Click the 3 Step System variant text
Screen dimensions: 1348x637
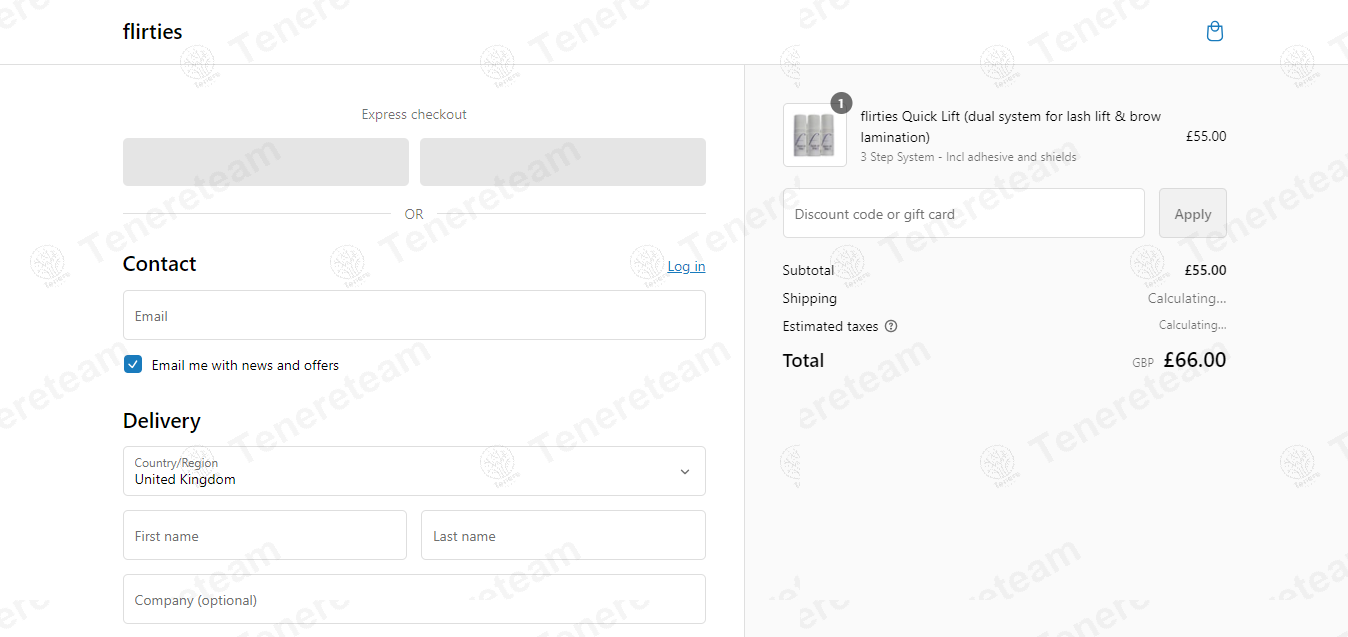969,157
